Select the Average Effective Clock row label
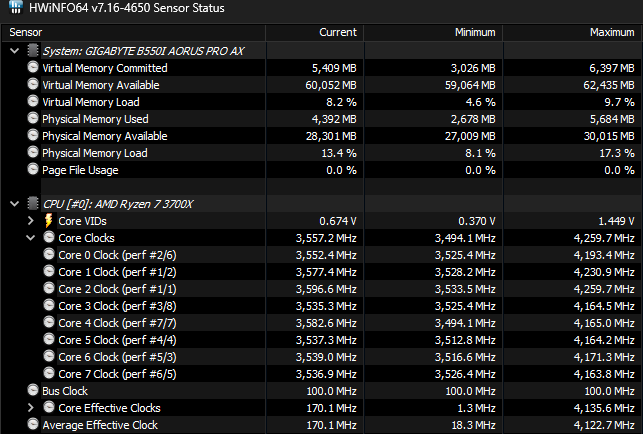Screen dimensions: 643x434 (100, 425)
